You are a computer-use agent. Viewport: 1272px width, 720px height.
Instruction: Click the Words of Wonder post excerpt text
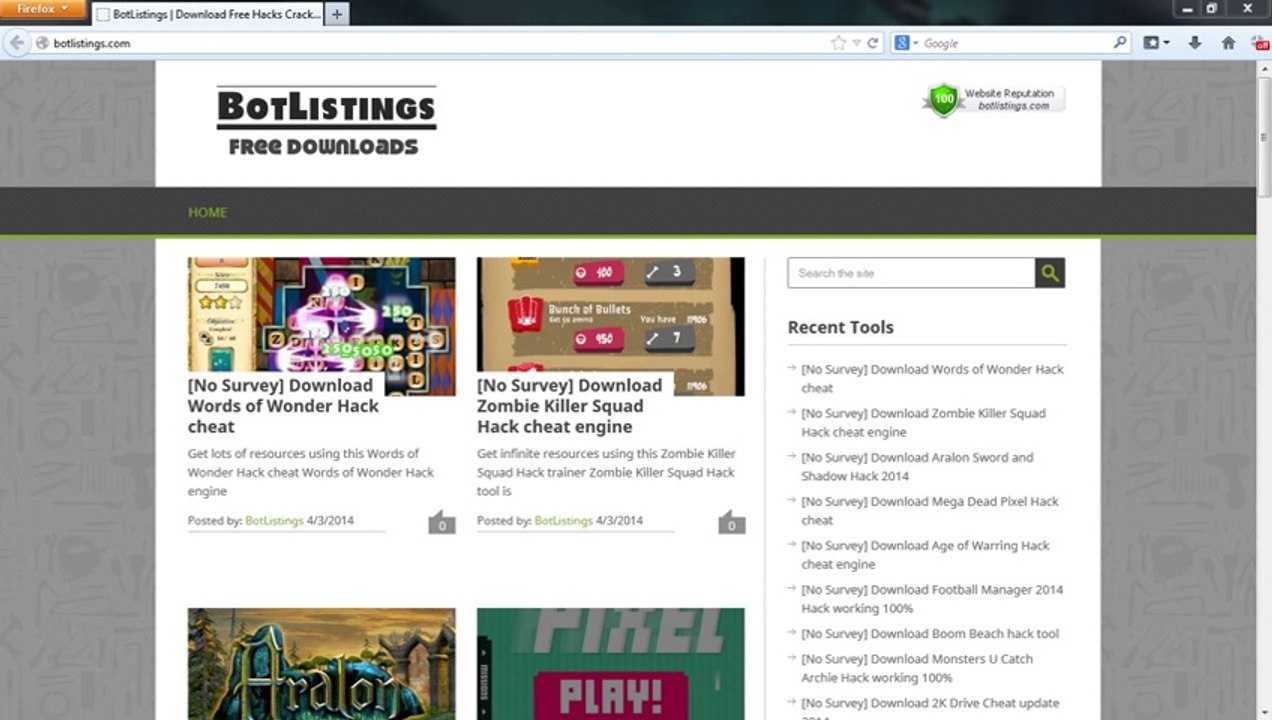click(x=311, y=472)
